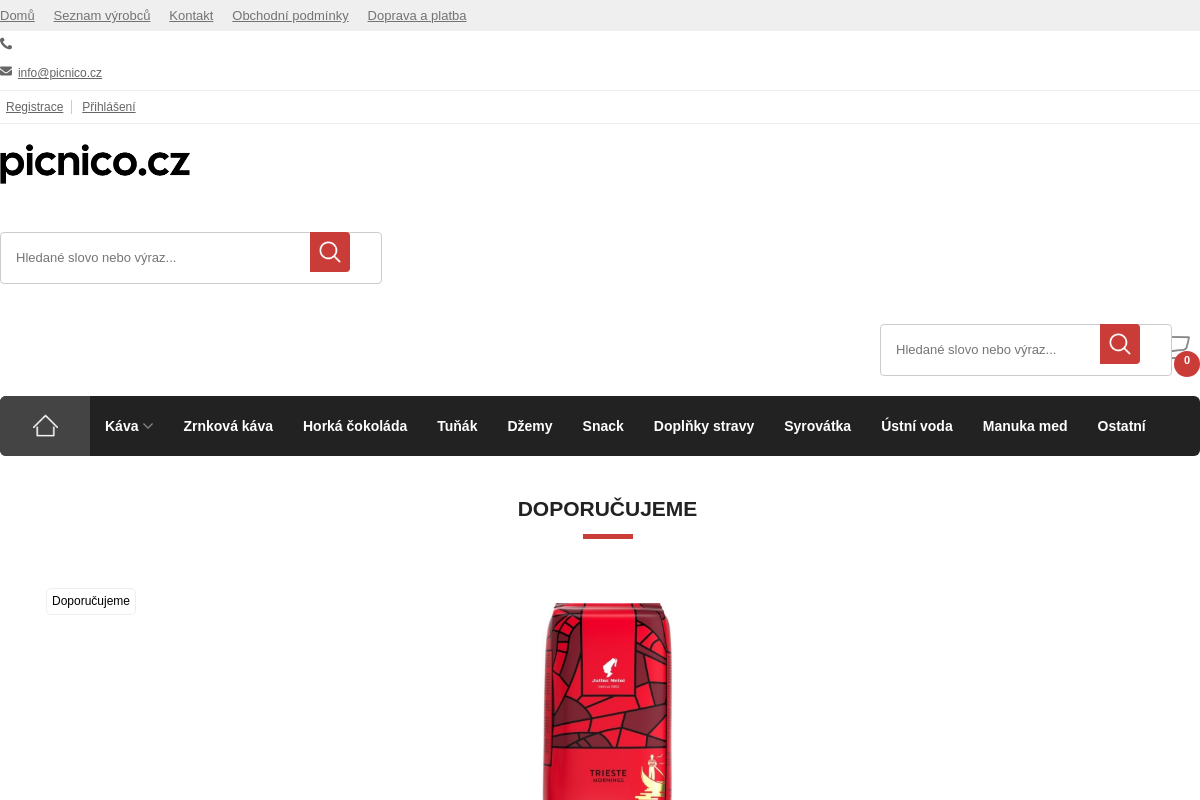This screenshot has width=1200, height=800.
Task: Click the right search magnifier button
Action: coord(1120,344)
